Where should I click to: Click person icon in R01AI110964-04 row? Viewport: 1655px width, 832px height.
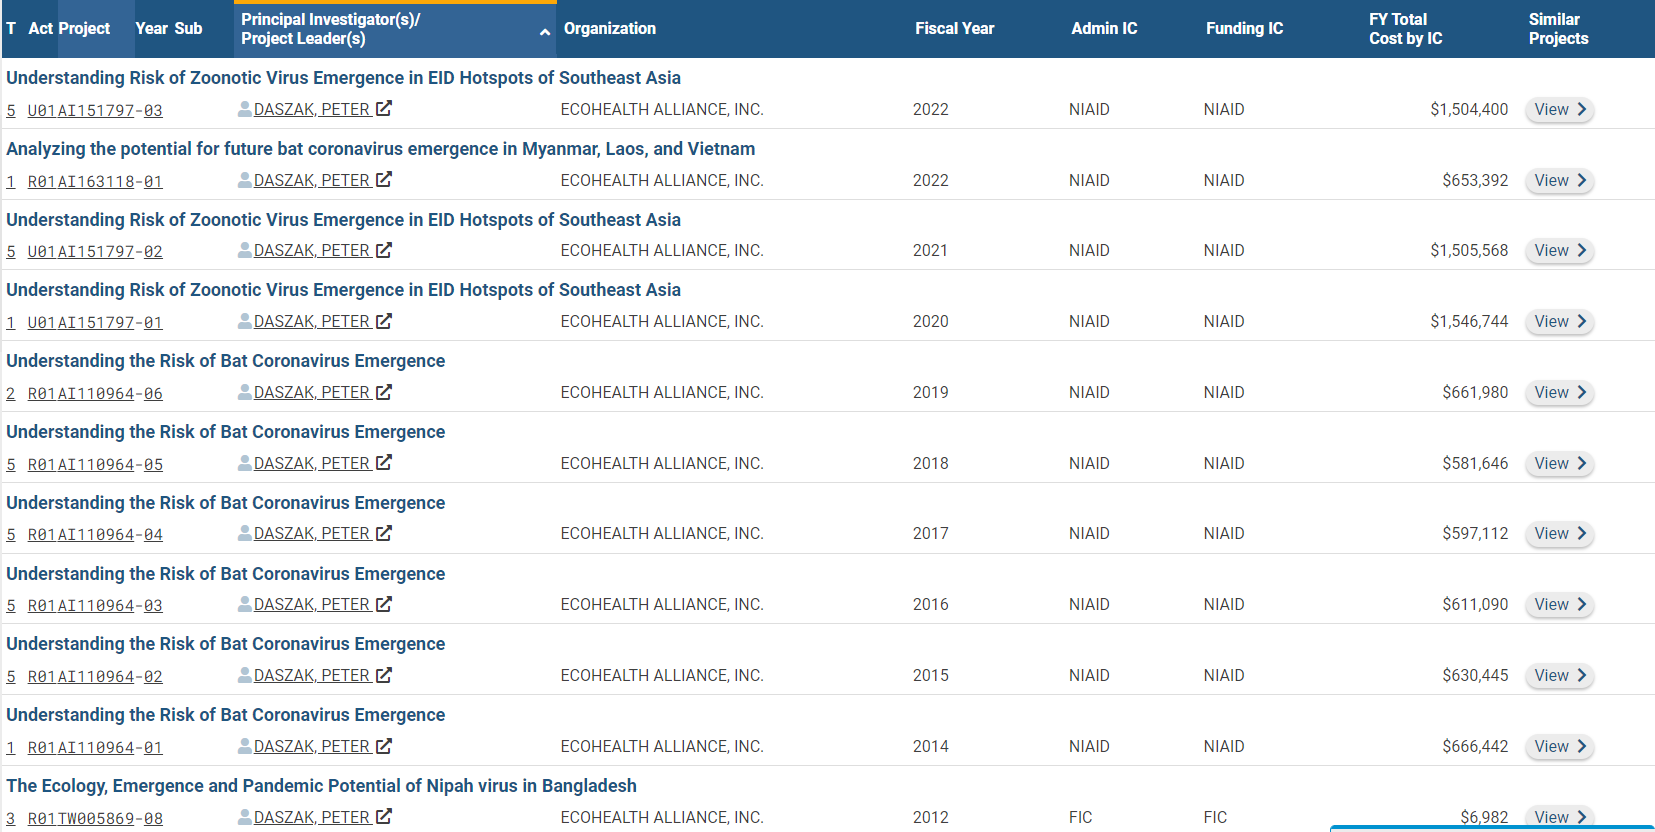245,533
